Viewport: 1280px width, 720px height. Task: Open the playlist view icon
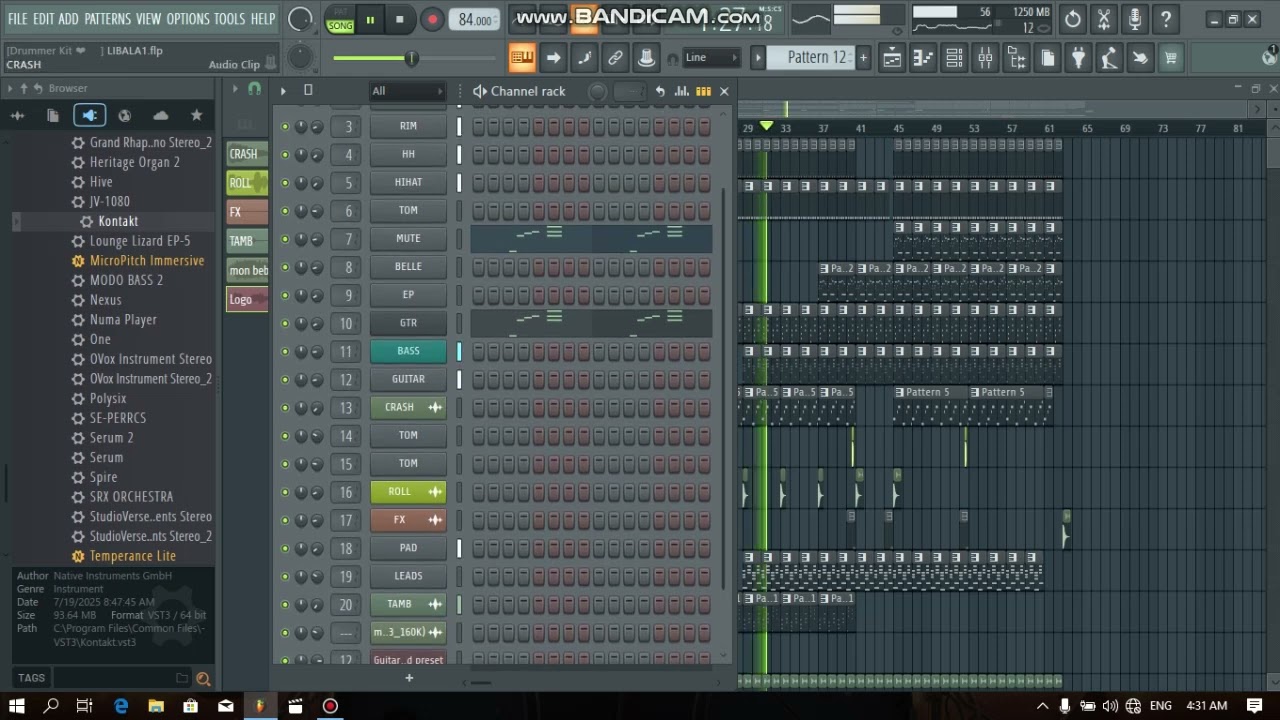[892, 58]
